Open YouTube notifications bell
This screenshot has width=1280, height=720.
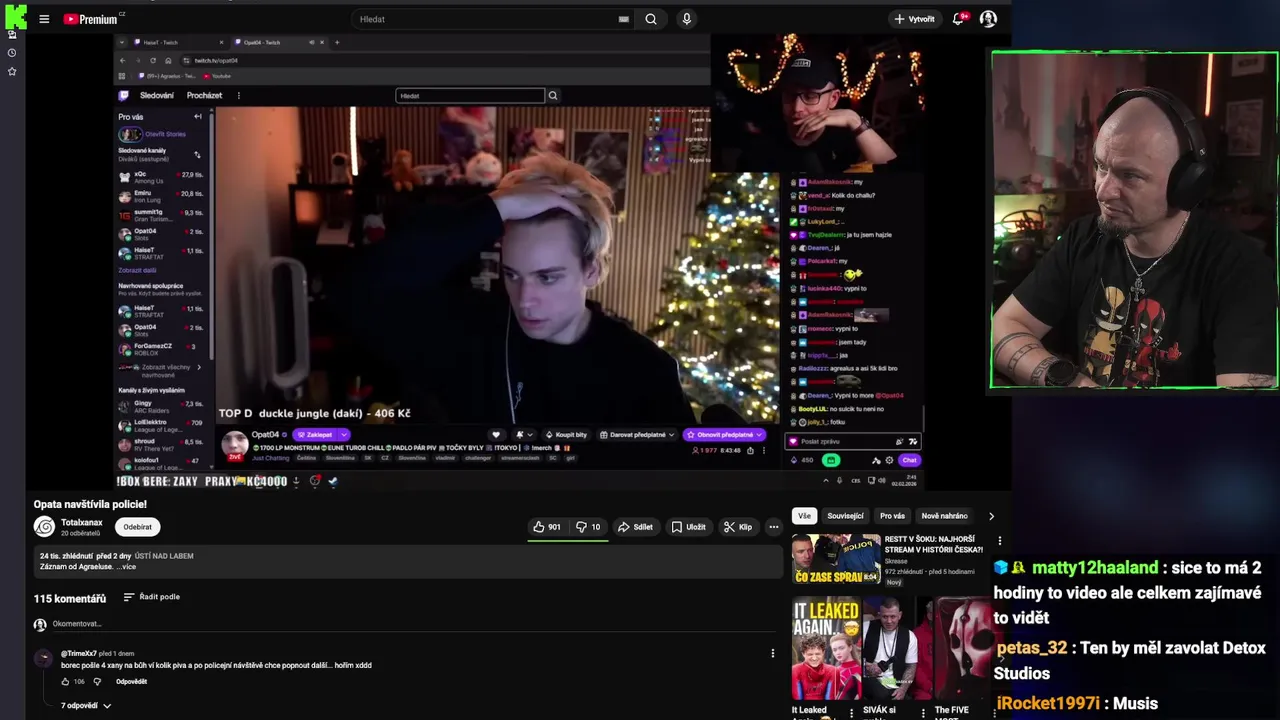pos(958,19)
